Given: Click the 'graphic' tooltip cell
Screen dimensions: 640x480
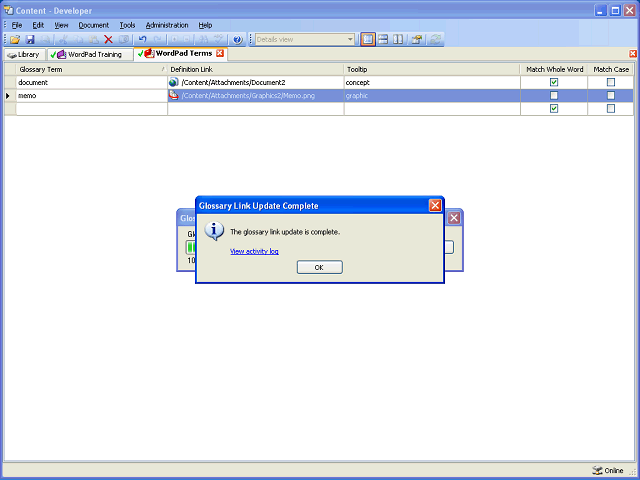Looking at the screenshot, I should pos(432,96).
